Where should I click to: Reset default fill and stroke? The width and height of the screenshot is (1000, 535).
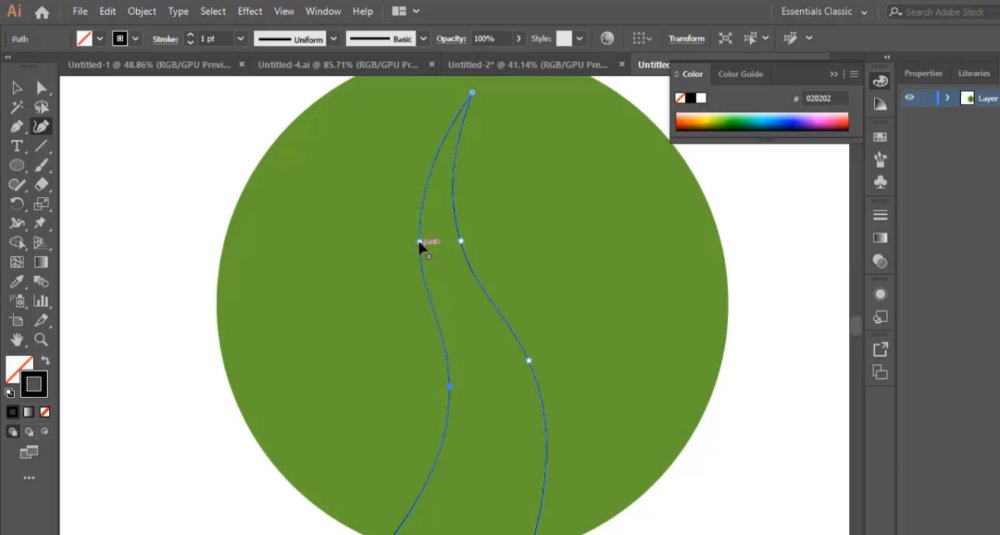[10, 393]
